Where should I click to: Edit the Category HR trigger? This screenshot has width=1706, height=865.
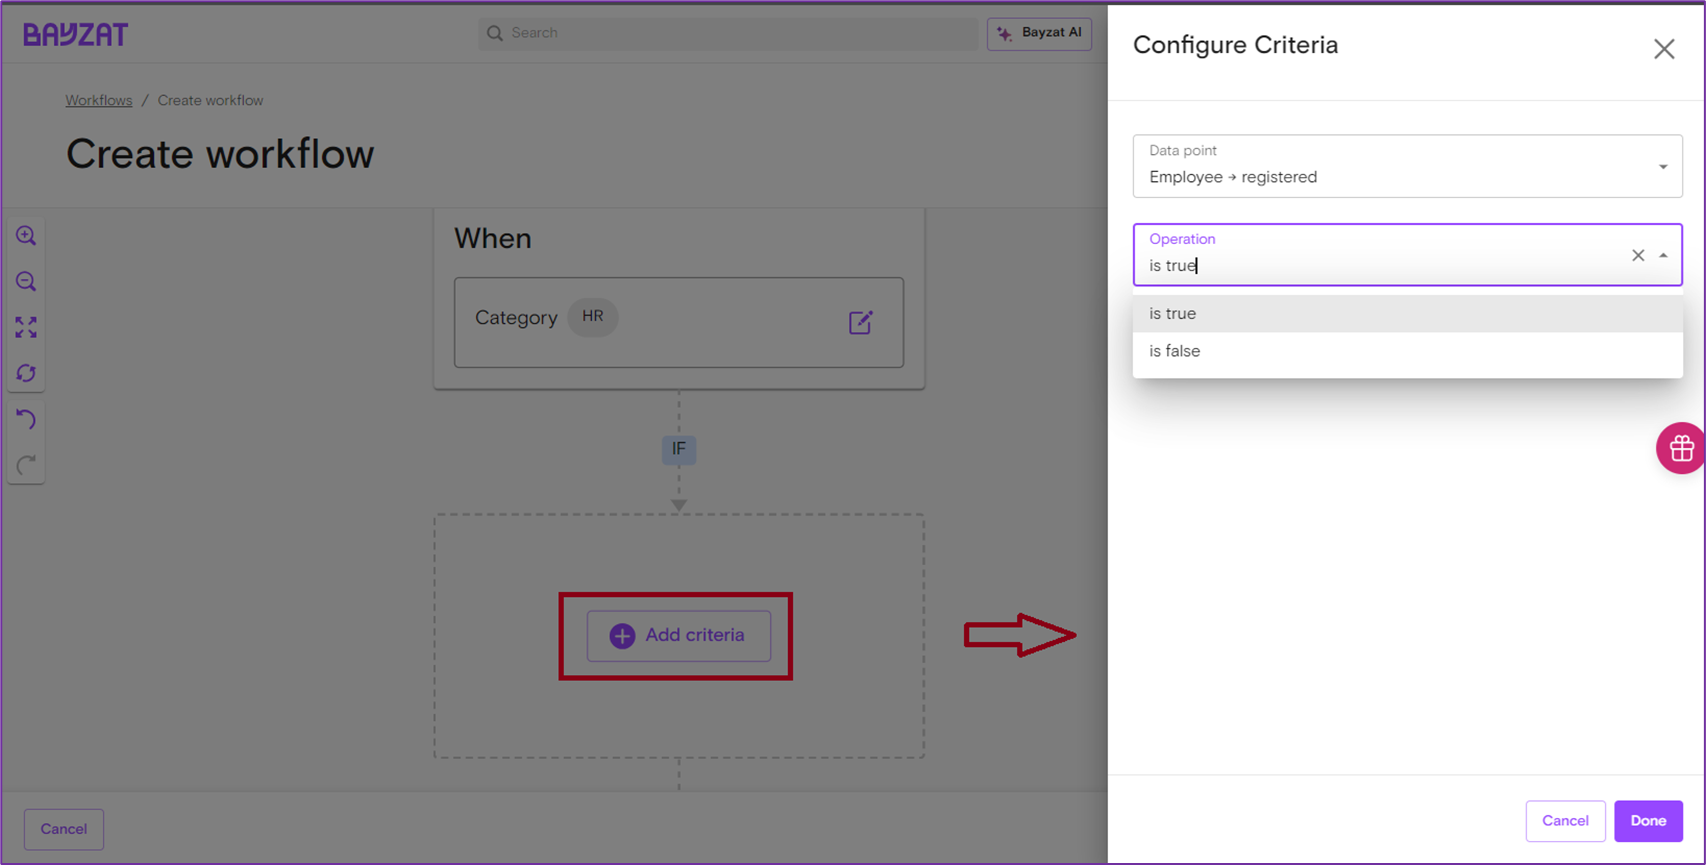click(x=860, y=322)
